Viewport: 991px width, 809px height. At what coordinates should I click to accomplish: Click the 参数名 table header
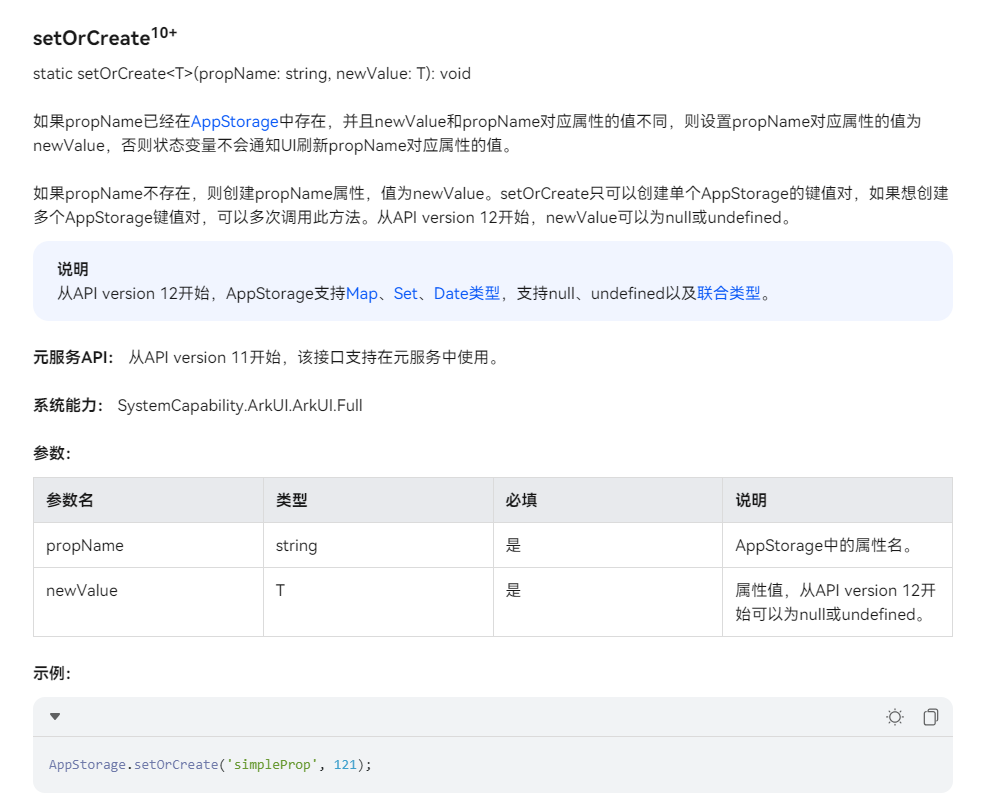[x=69, y=499]
